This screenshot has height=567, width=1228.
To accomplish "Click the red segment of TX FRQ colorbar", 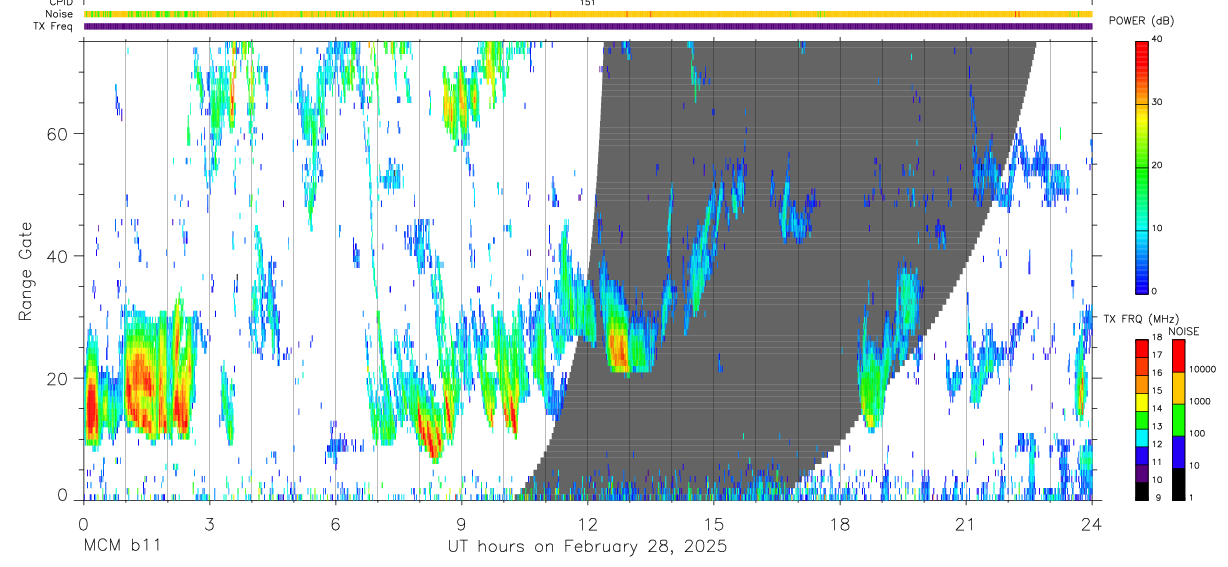I will coord(1142,348).
